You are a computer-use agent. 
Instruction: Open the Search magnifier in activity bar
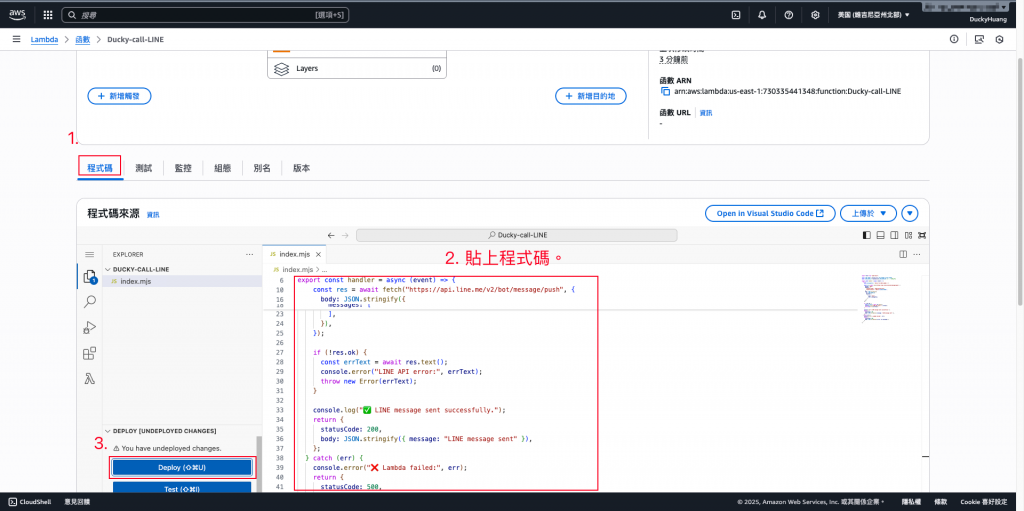(89, 301)
